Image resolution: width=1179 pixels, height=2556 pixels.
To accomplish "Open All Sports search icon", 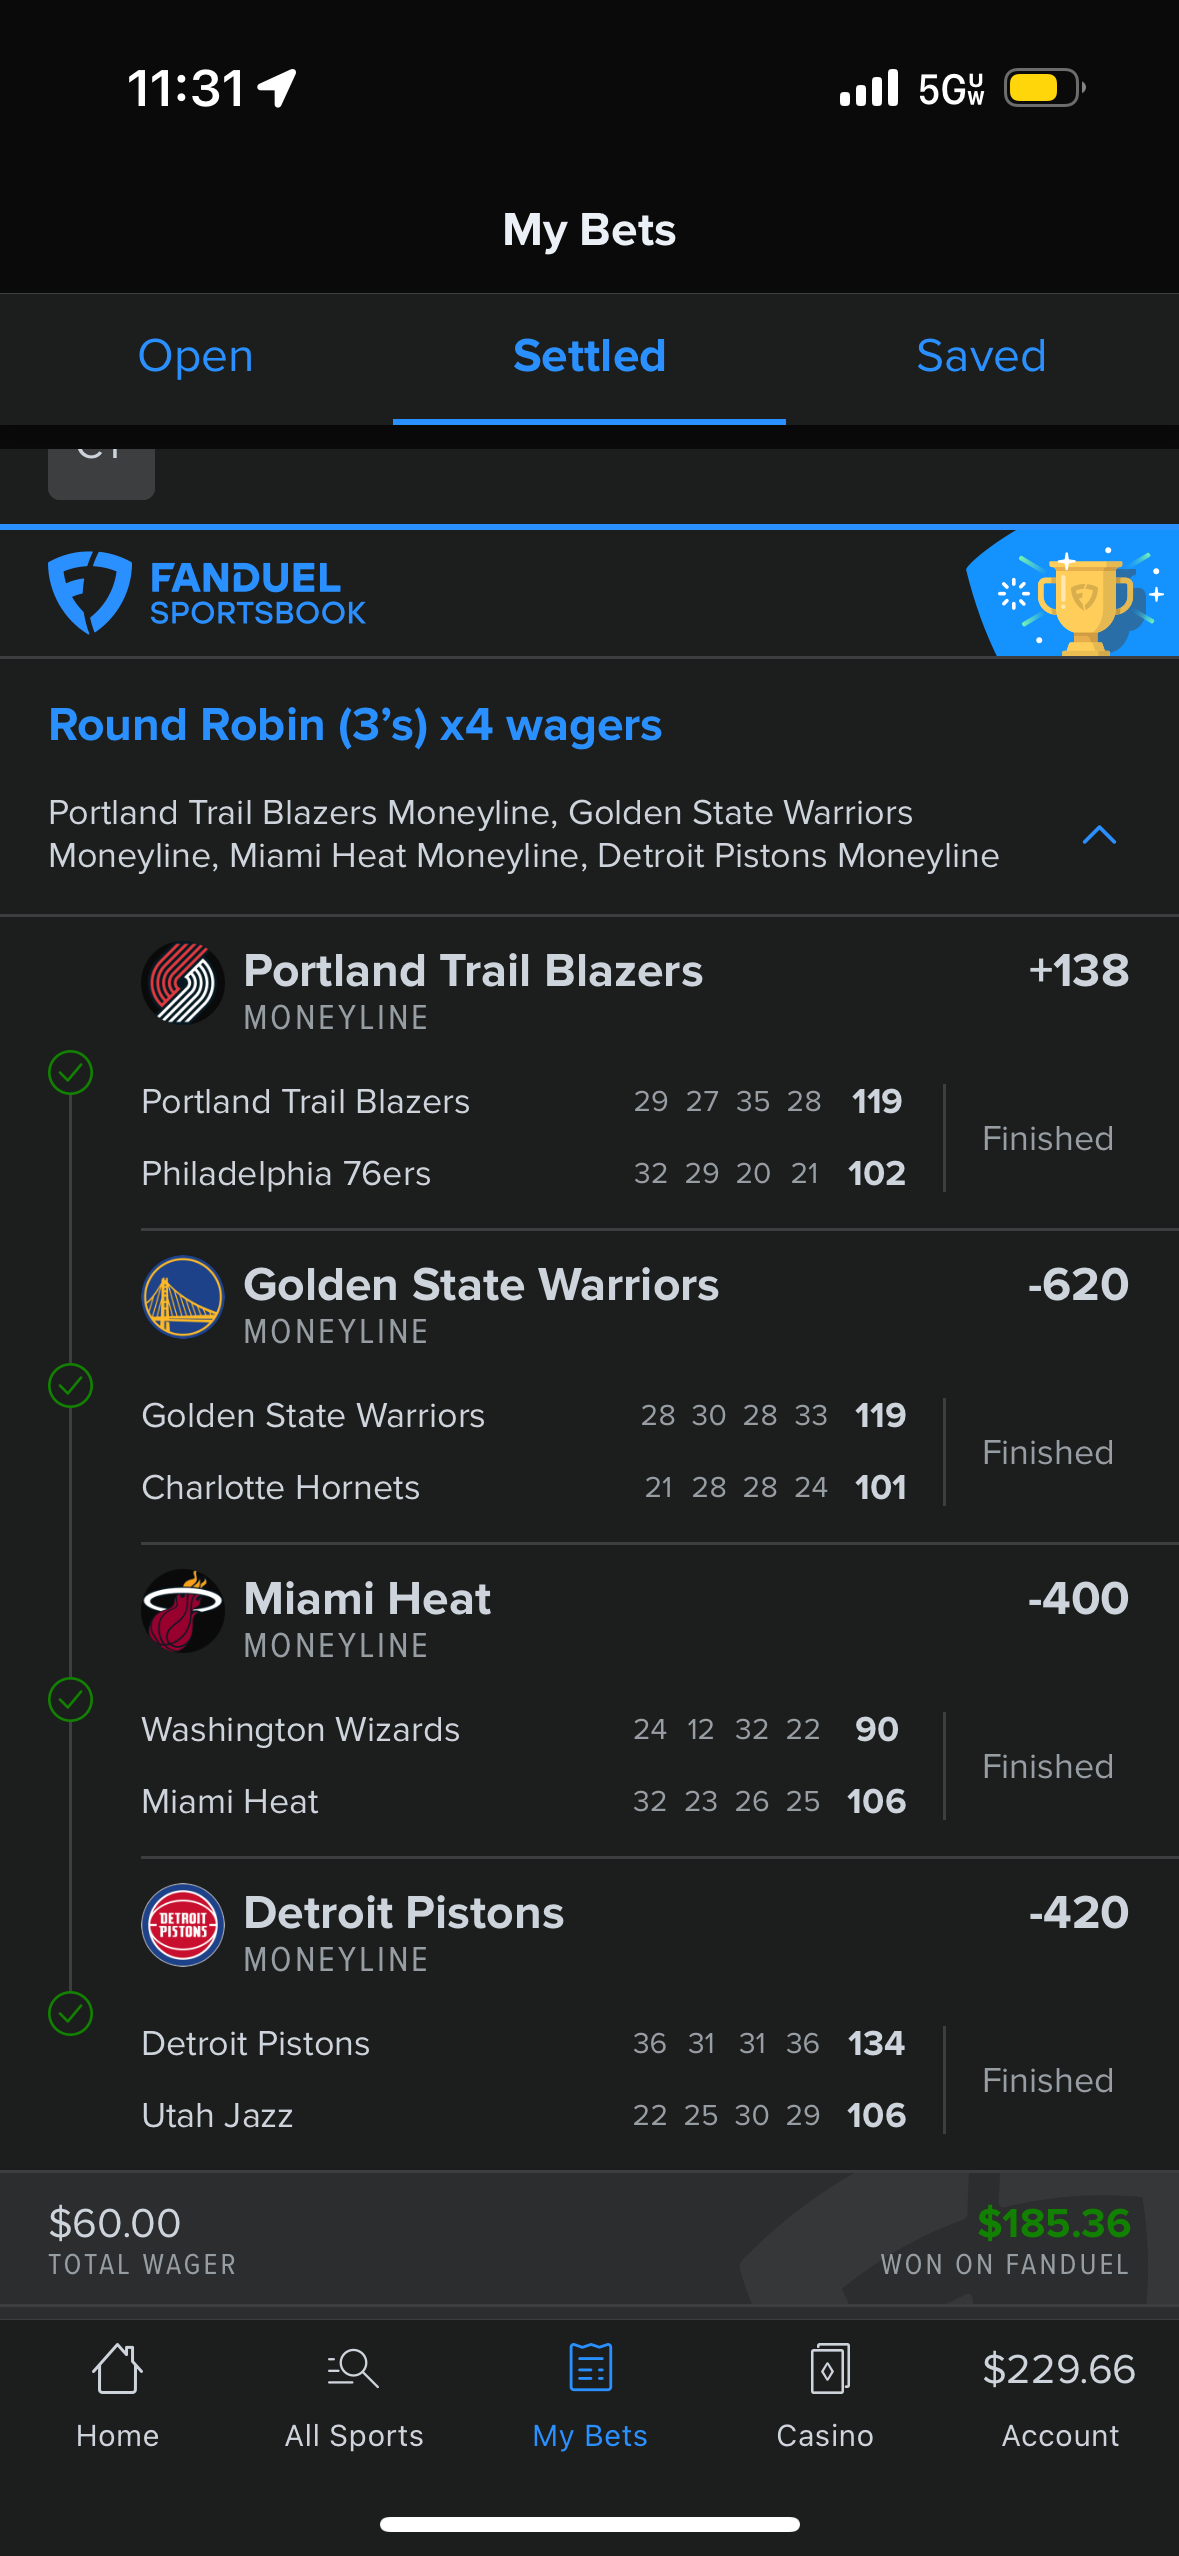I will (x=353, y=2369).
